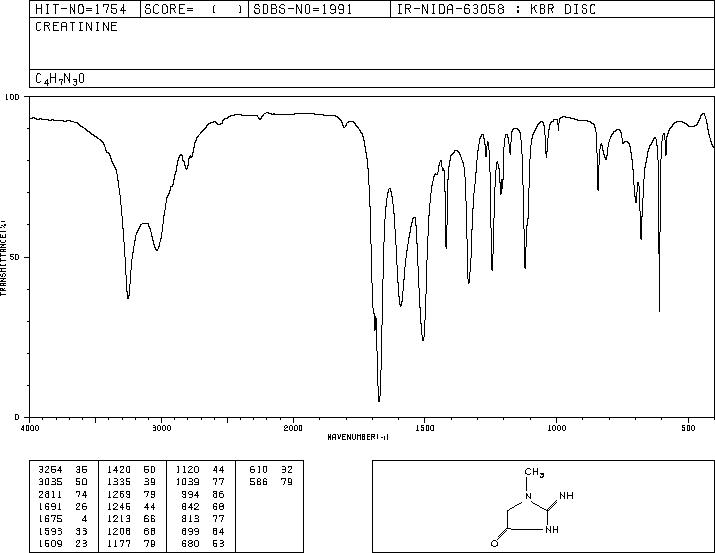
Task: Click the 1675 peak table entry
Action: (x=51, y=519)
